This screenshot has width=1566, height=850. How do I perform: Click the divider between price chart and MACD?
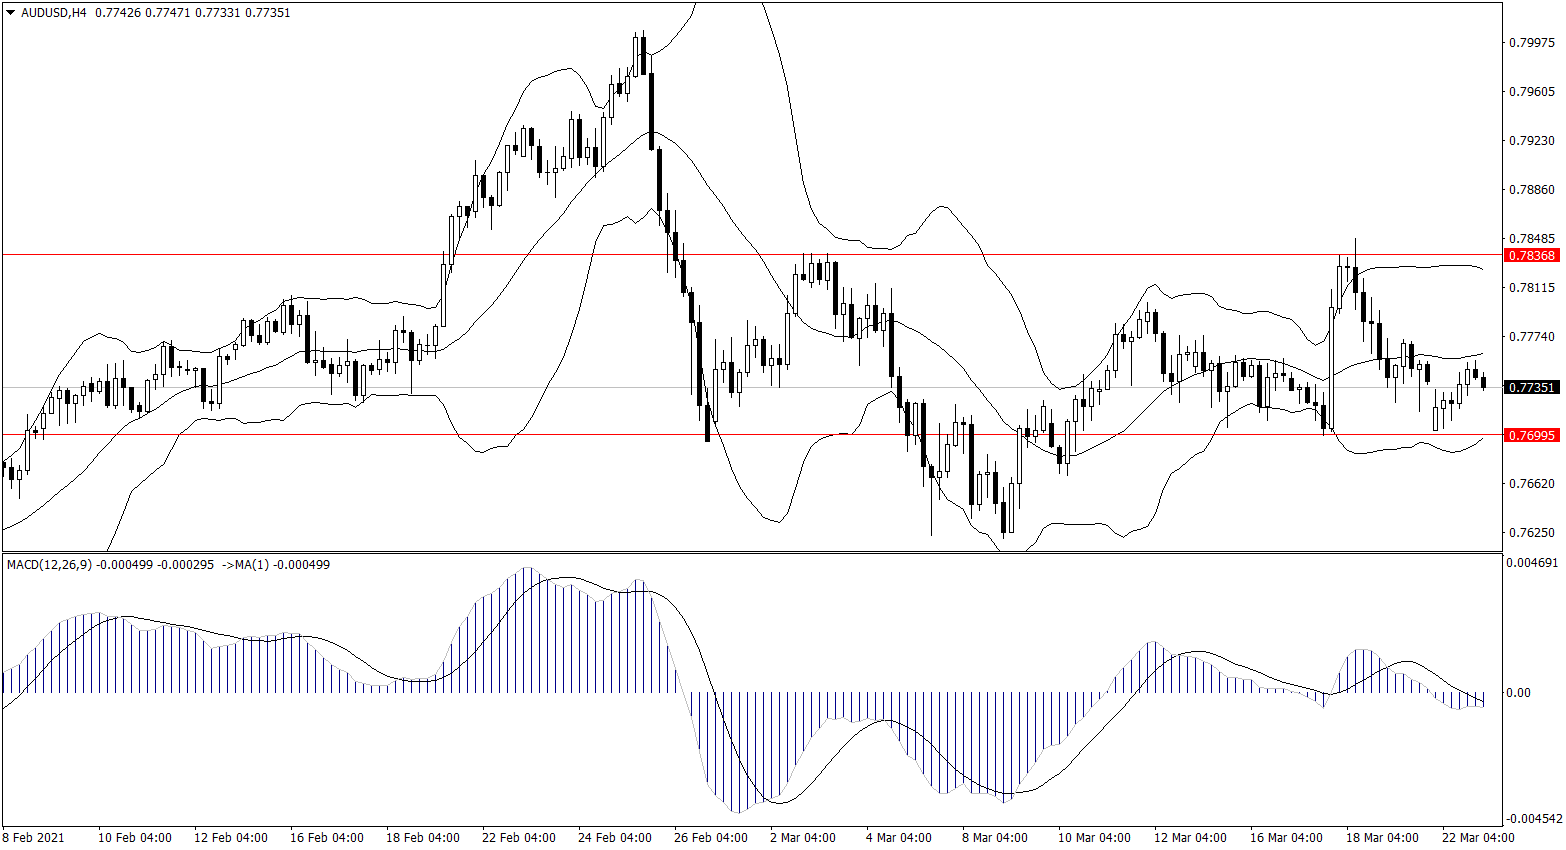click(x=750, y=552)
